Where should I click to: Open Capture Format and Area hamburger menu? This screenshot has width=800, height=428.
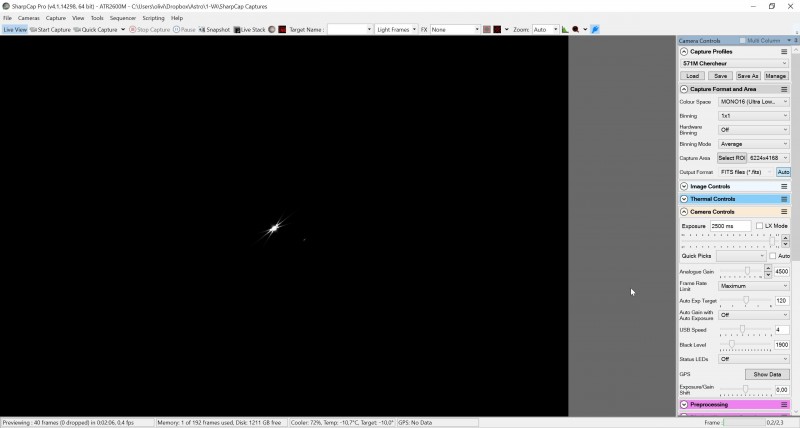[x=784, y=89]
